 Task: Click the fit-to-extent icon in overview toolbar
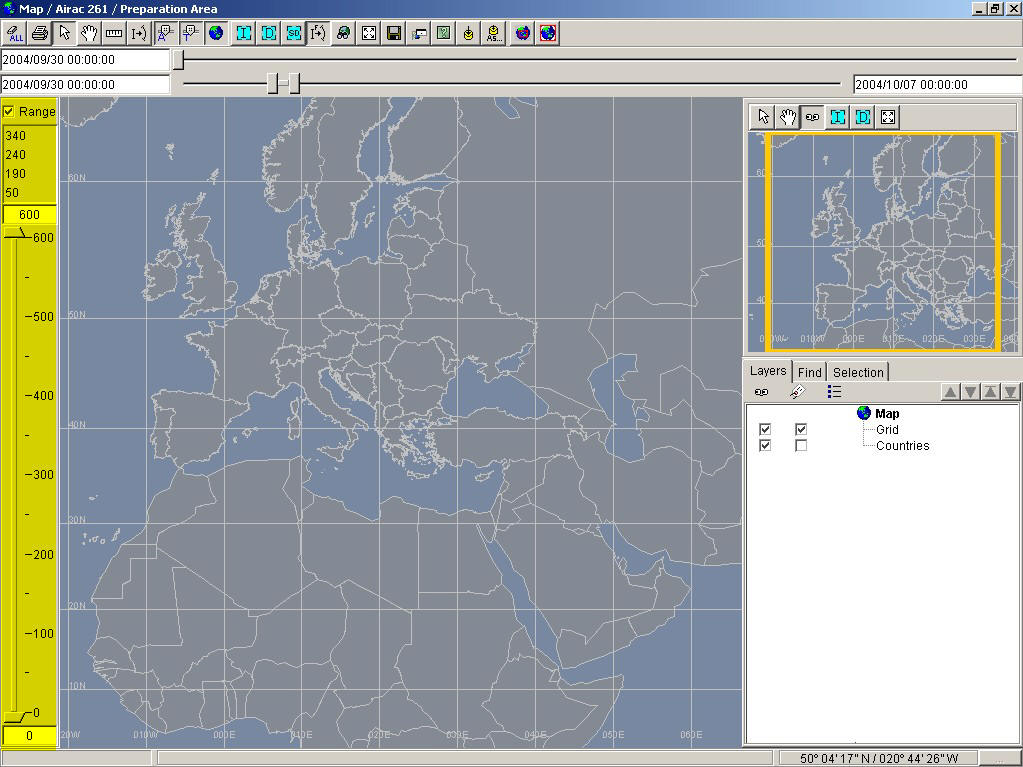click(x=887, y=117)
